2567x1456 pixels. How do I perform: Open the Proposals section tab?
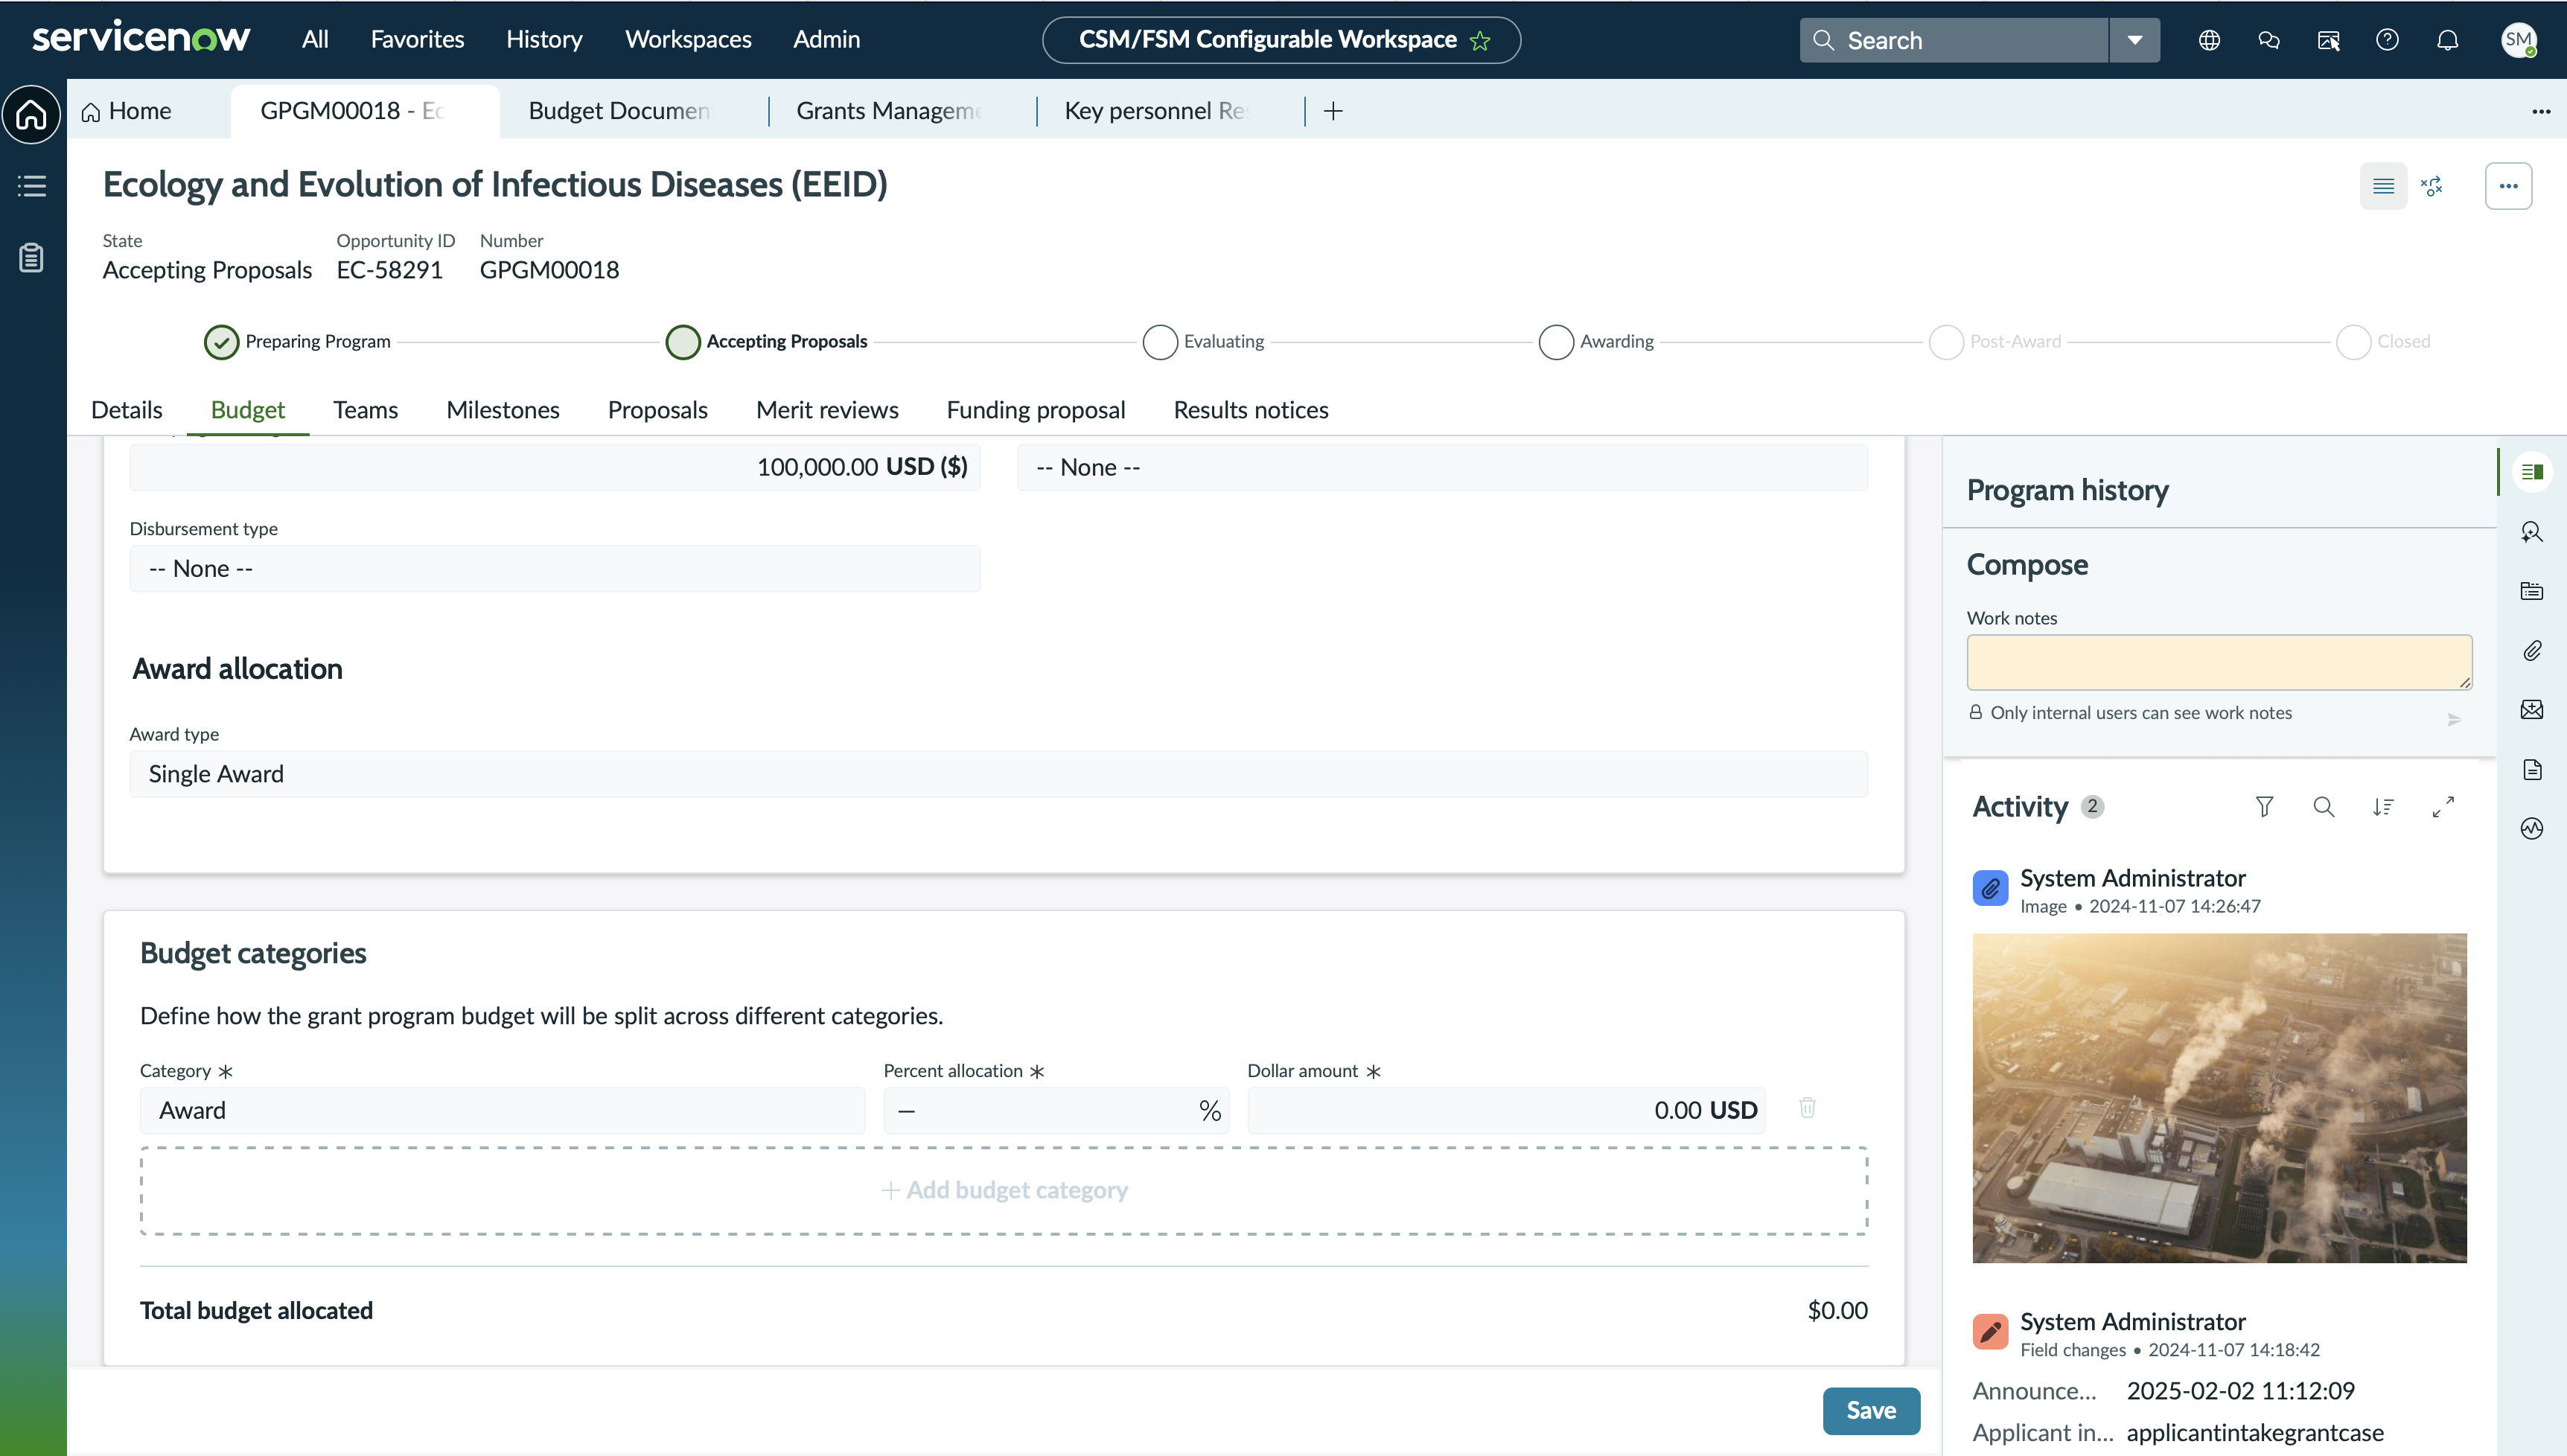(x=657, y=410)
